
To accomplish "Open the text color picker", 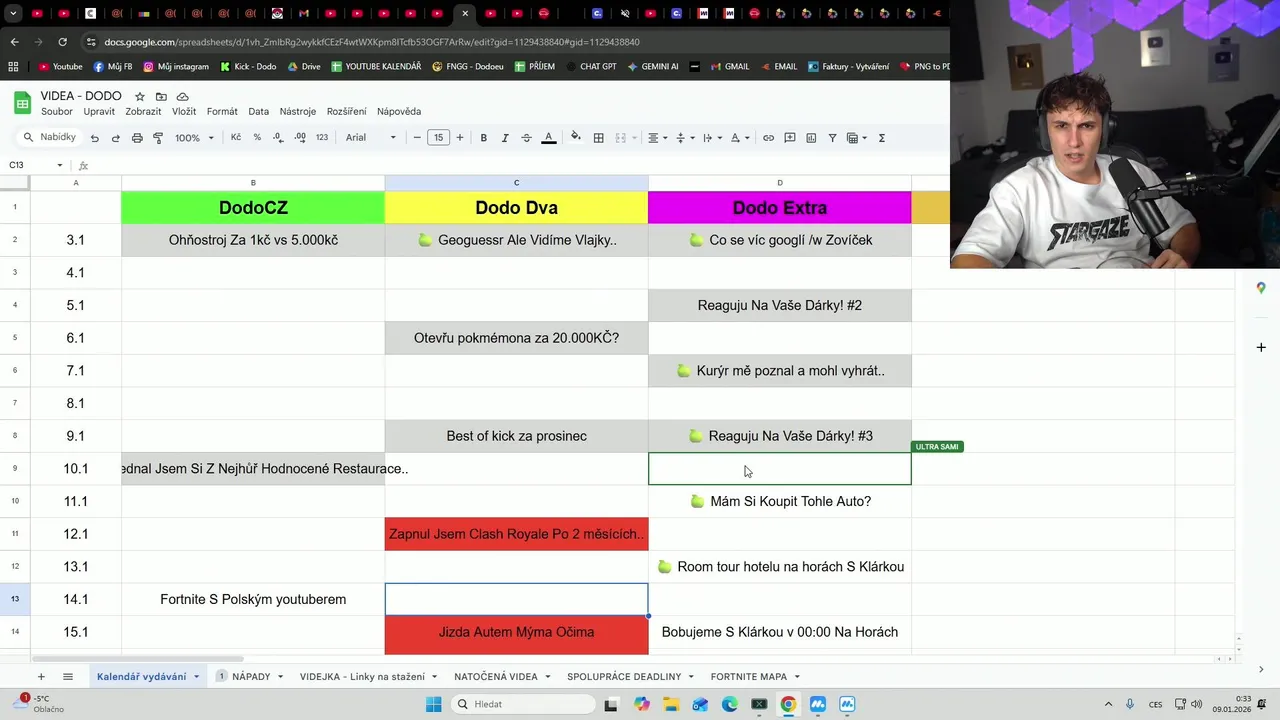I will (x=548, y=138).
